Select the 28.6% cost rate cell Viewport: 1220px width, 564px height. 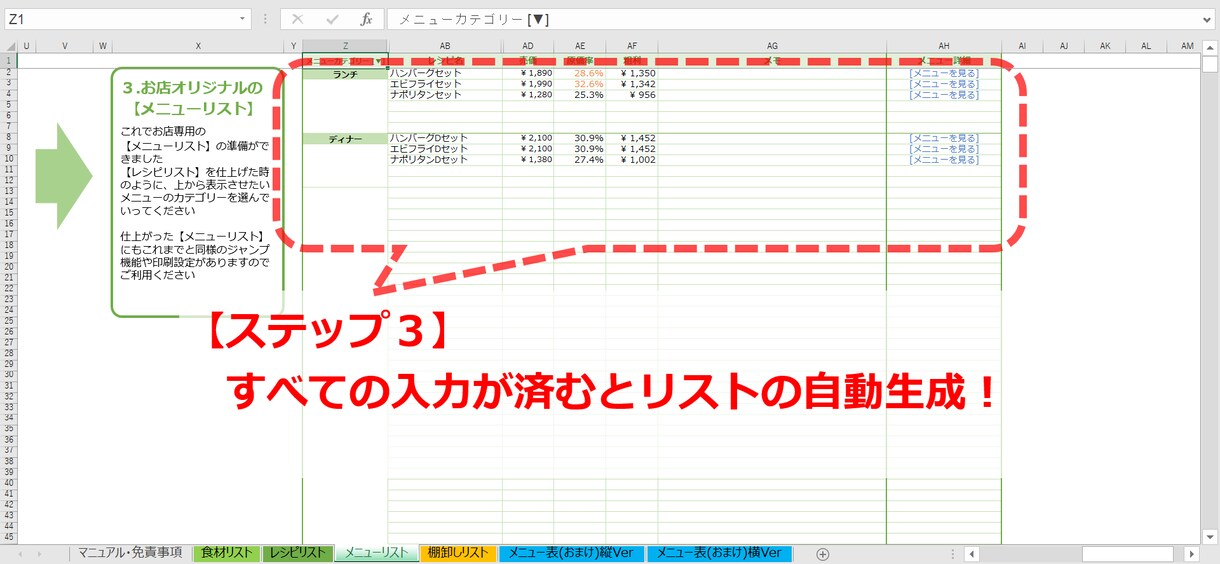[x=580, y=73]
